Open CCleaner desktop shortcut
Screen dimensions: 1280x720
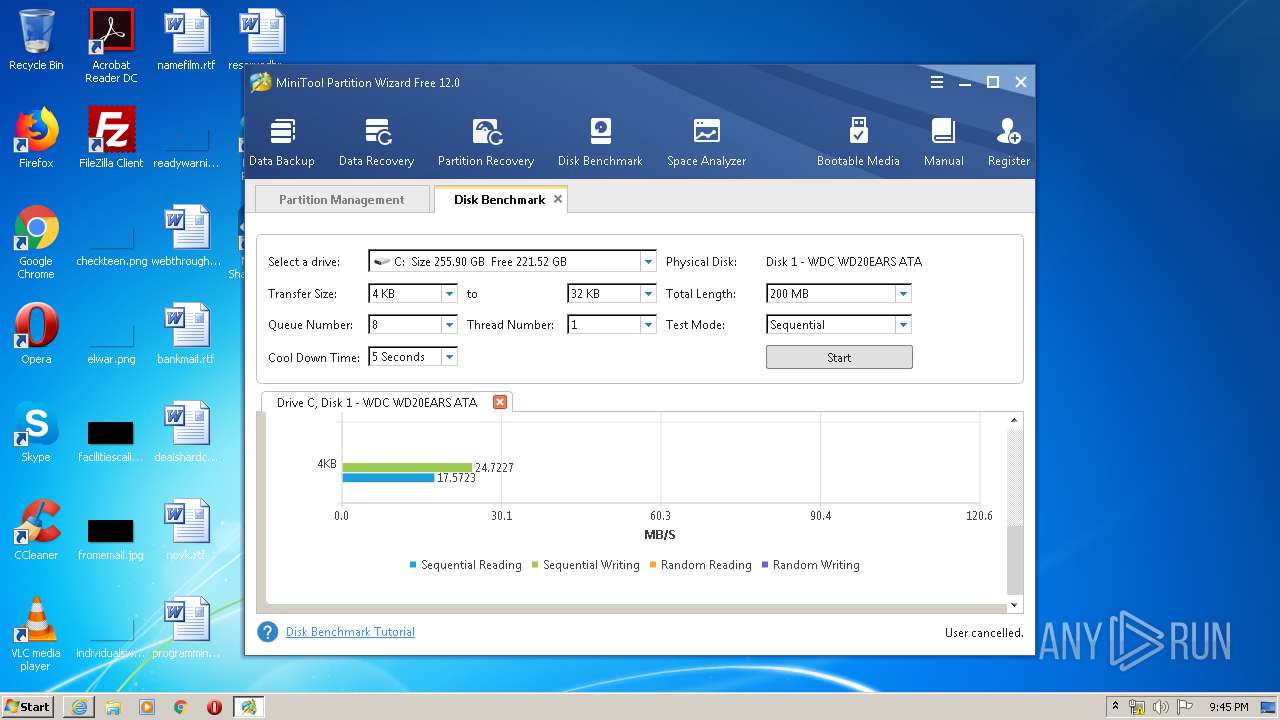(36, 530)
